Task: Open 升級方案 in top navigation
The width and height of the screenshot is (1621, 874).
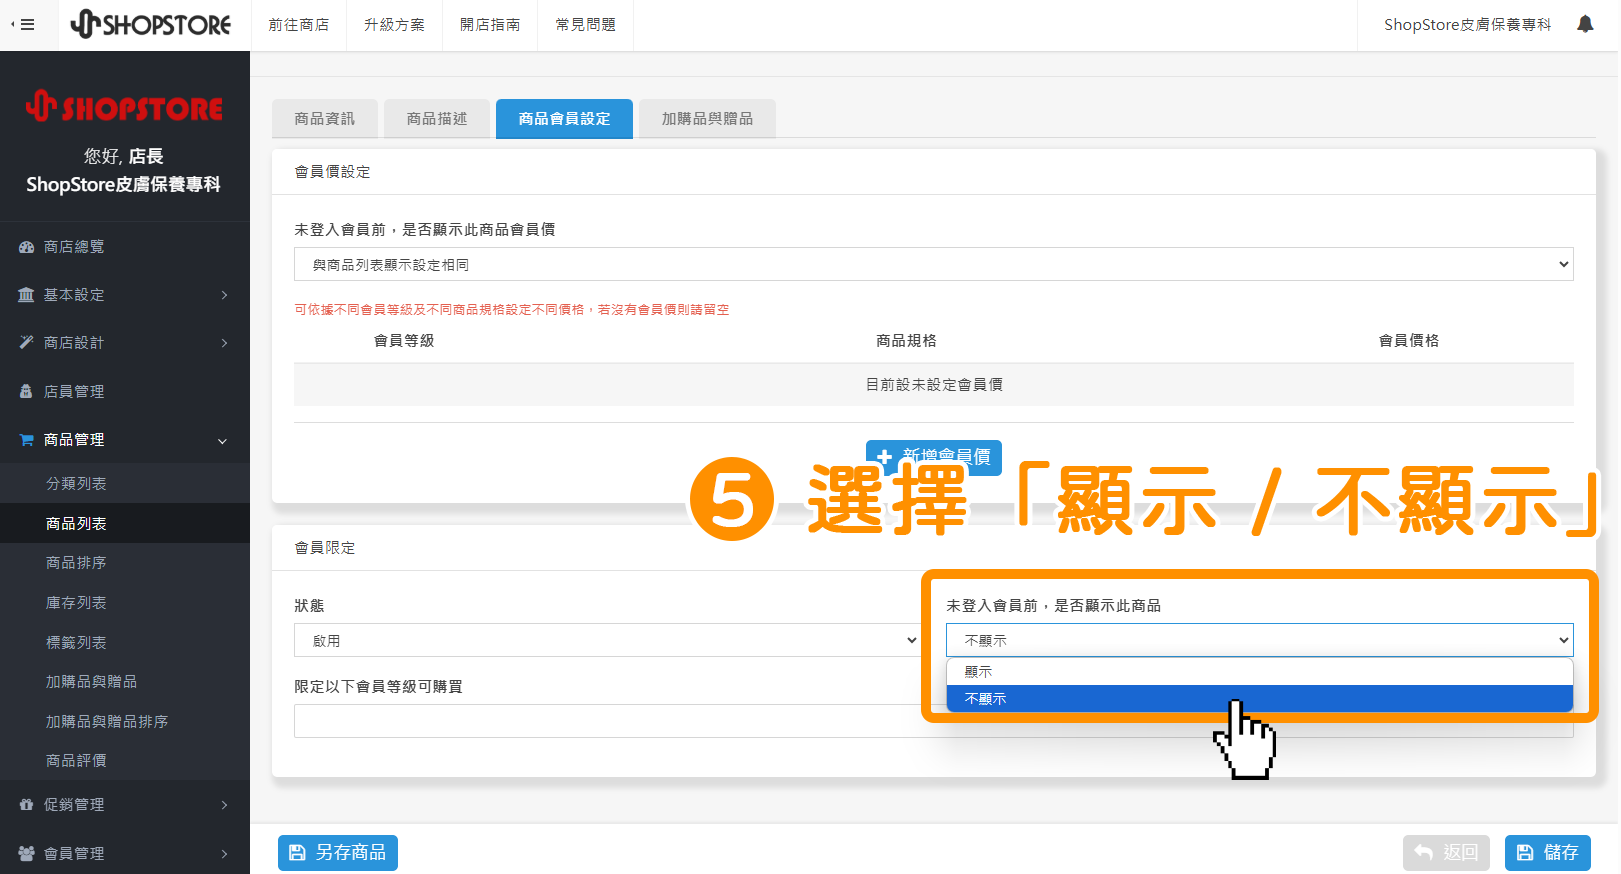Action: click(394, 25)
